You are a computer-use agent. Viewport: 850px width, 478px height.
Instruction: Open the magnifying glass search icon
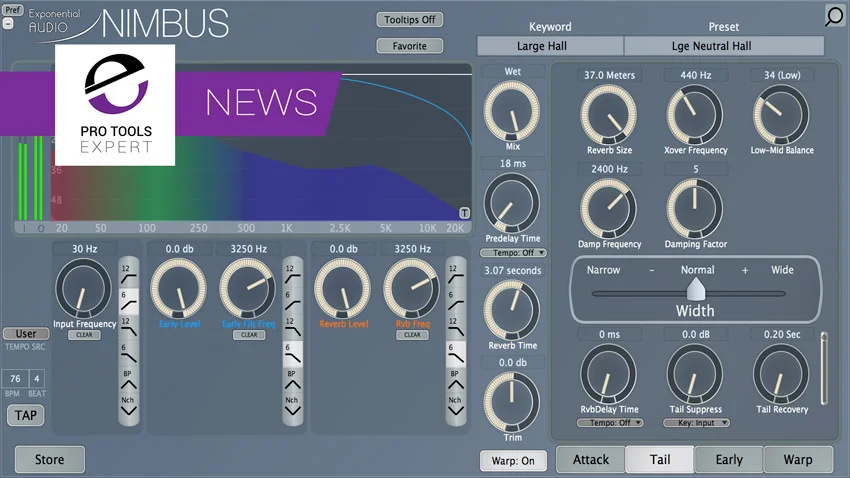point(834,16)
